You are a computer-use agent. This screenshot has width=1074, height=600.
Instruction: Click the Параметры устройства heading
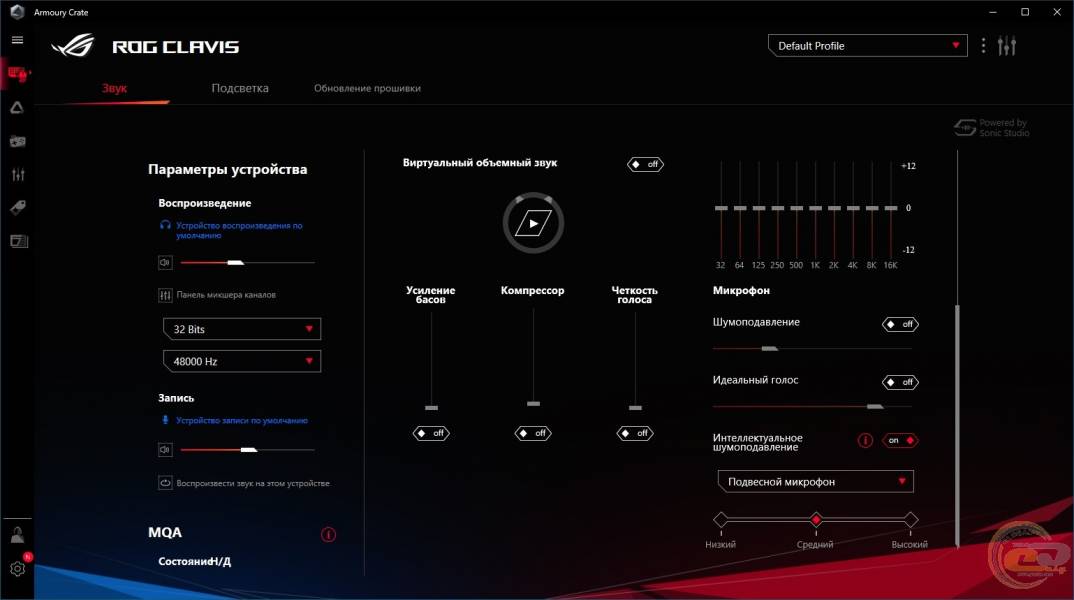pyautogui.click(x=227, y=169)
